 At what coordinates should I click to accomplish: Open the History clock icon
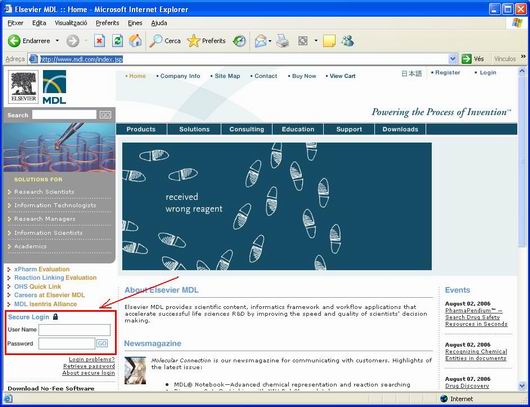(239, 41)
